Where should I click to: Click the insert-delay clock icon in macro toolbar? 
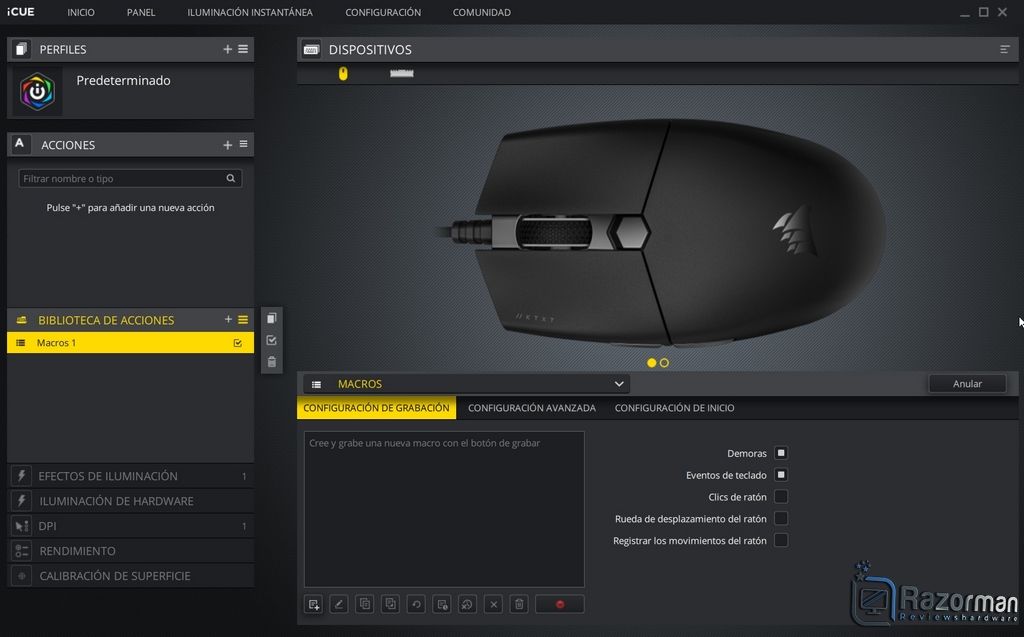tap(442, 604)
